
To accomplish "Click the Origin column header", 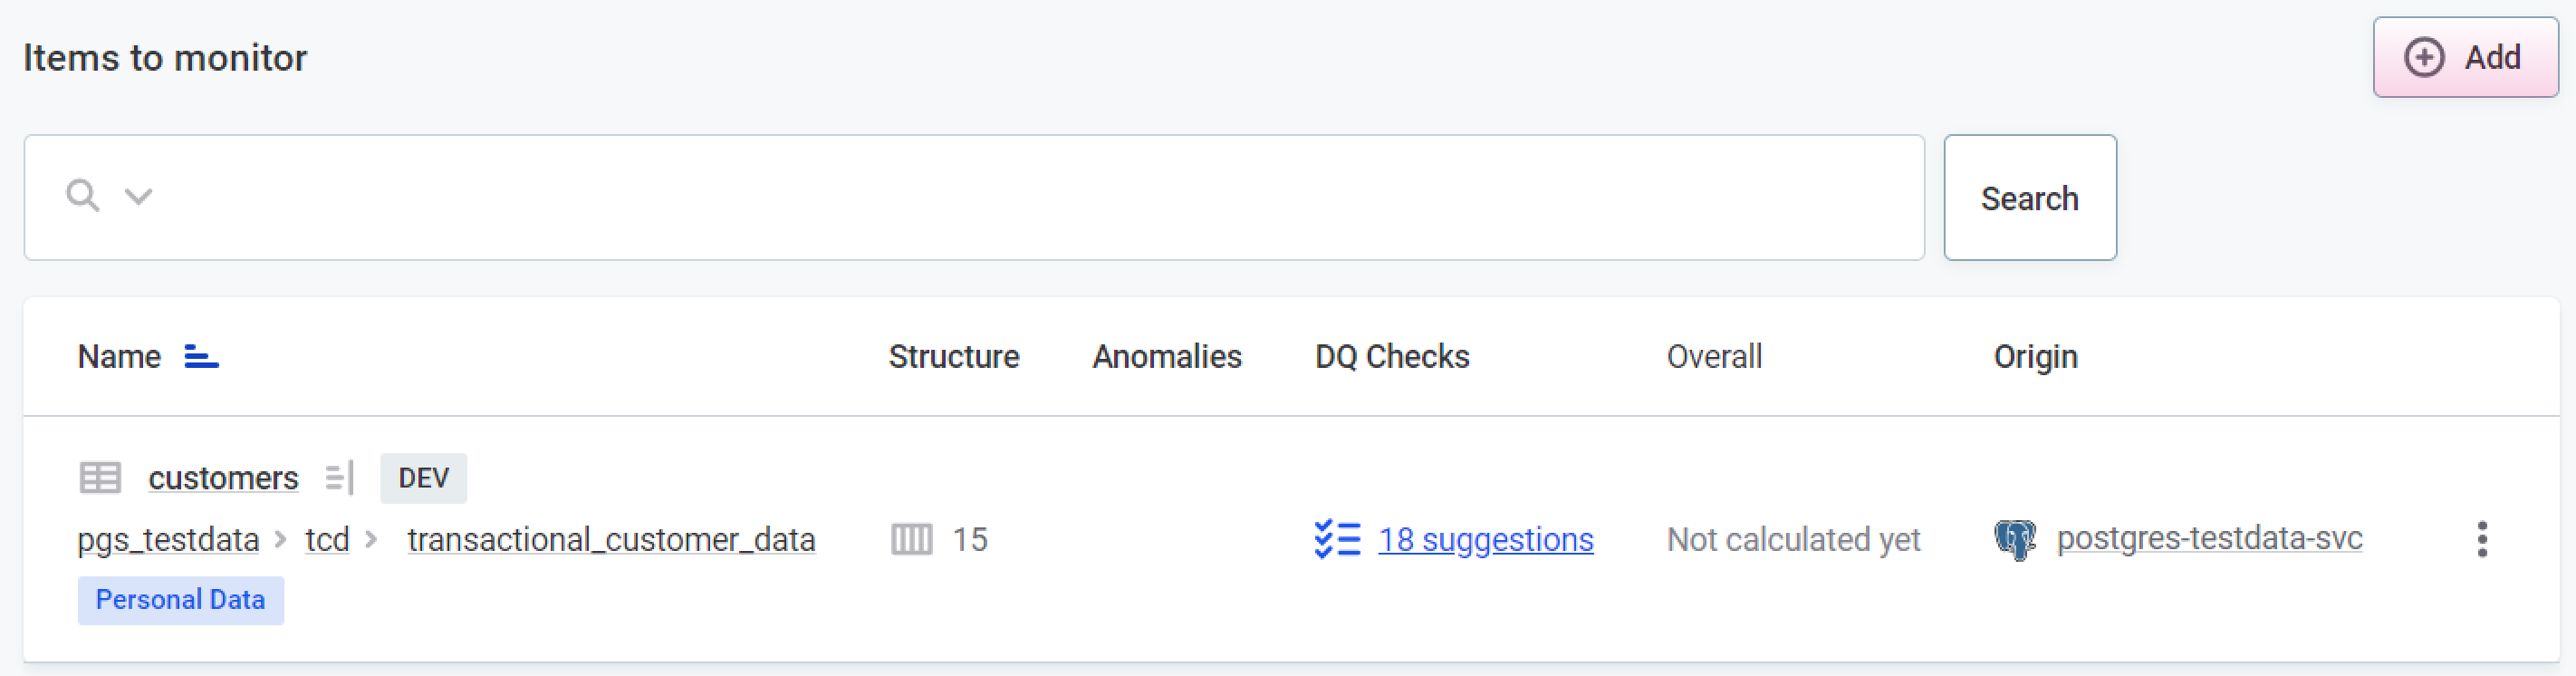I will pyautogui.click(x=2035, y=357).
